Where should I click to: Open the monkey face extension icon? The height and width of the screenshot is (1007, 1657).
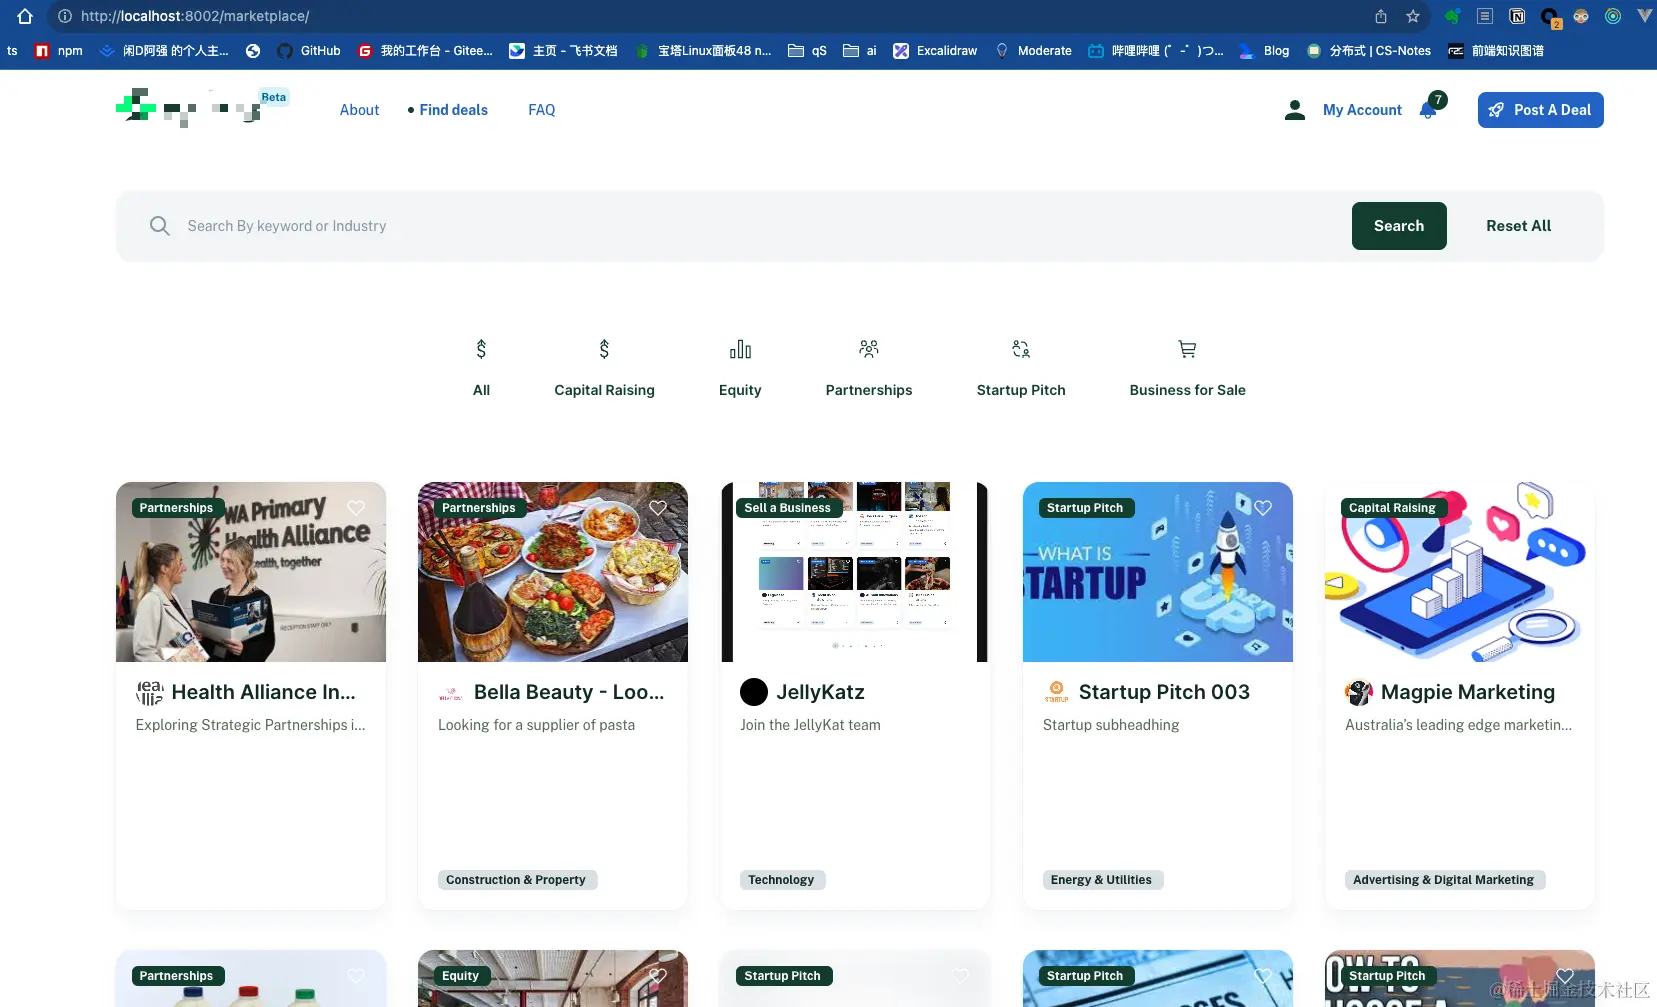[x=1581, y=16]
